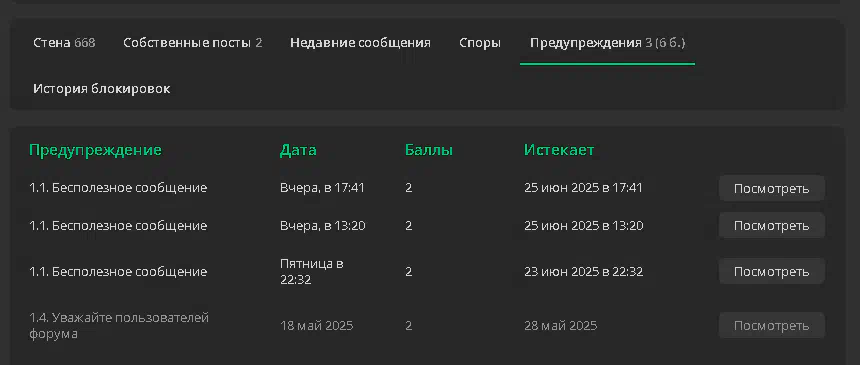Click Посмотреть for the 13:20 warning
860x365 pixels.
[x=772, y=226]
